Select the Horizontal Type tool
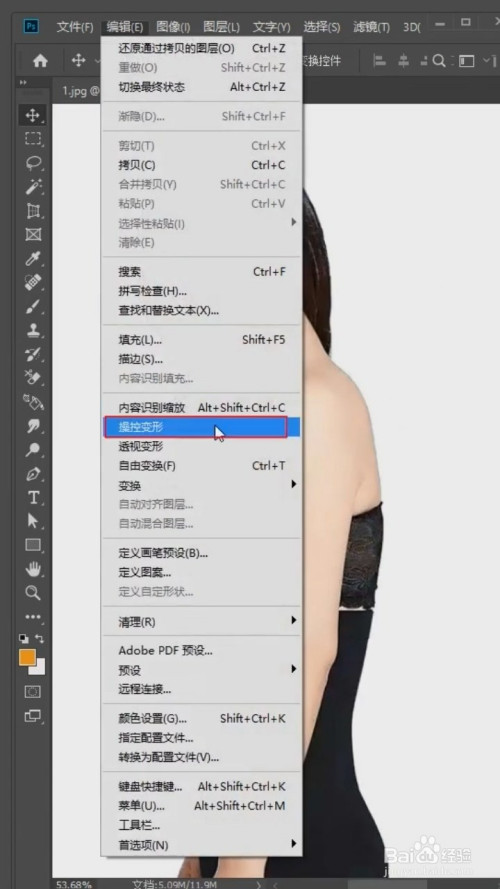This screenshot has width=500, height=889. coord(33,497)
